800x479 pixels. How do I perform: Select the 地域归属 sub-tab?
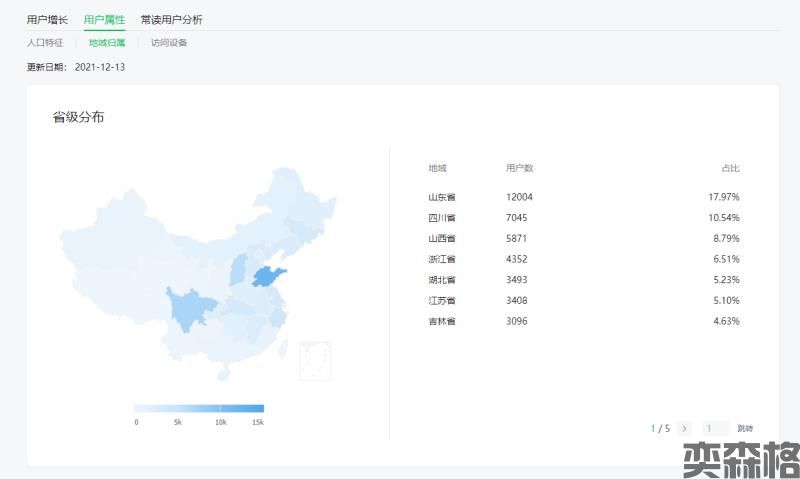pos(107,43)
